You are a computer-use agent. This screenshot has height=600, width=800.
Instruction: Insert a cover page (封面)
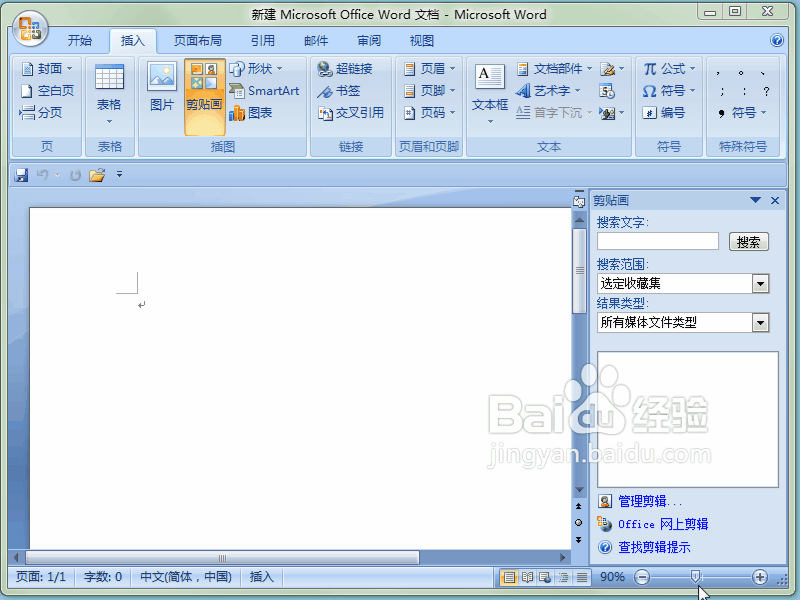pos(47,68)
